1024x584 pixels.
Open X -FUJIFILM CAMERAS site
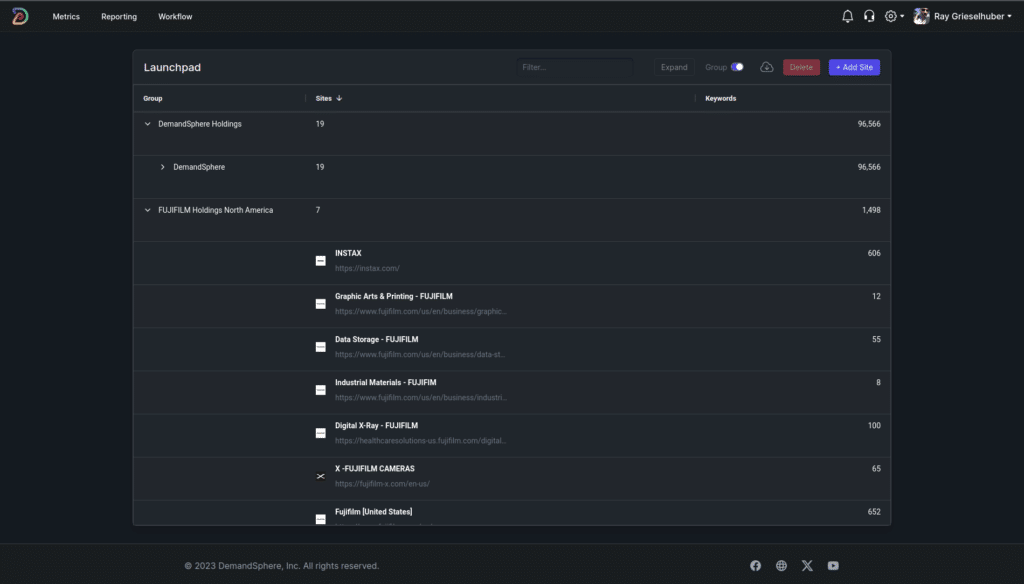tap(375, 469)
